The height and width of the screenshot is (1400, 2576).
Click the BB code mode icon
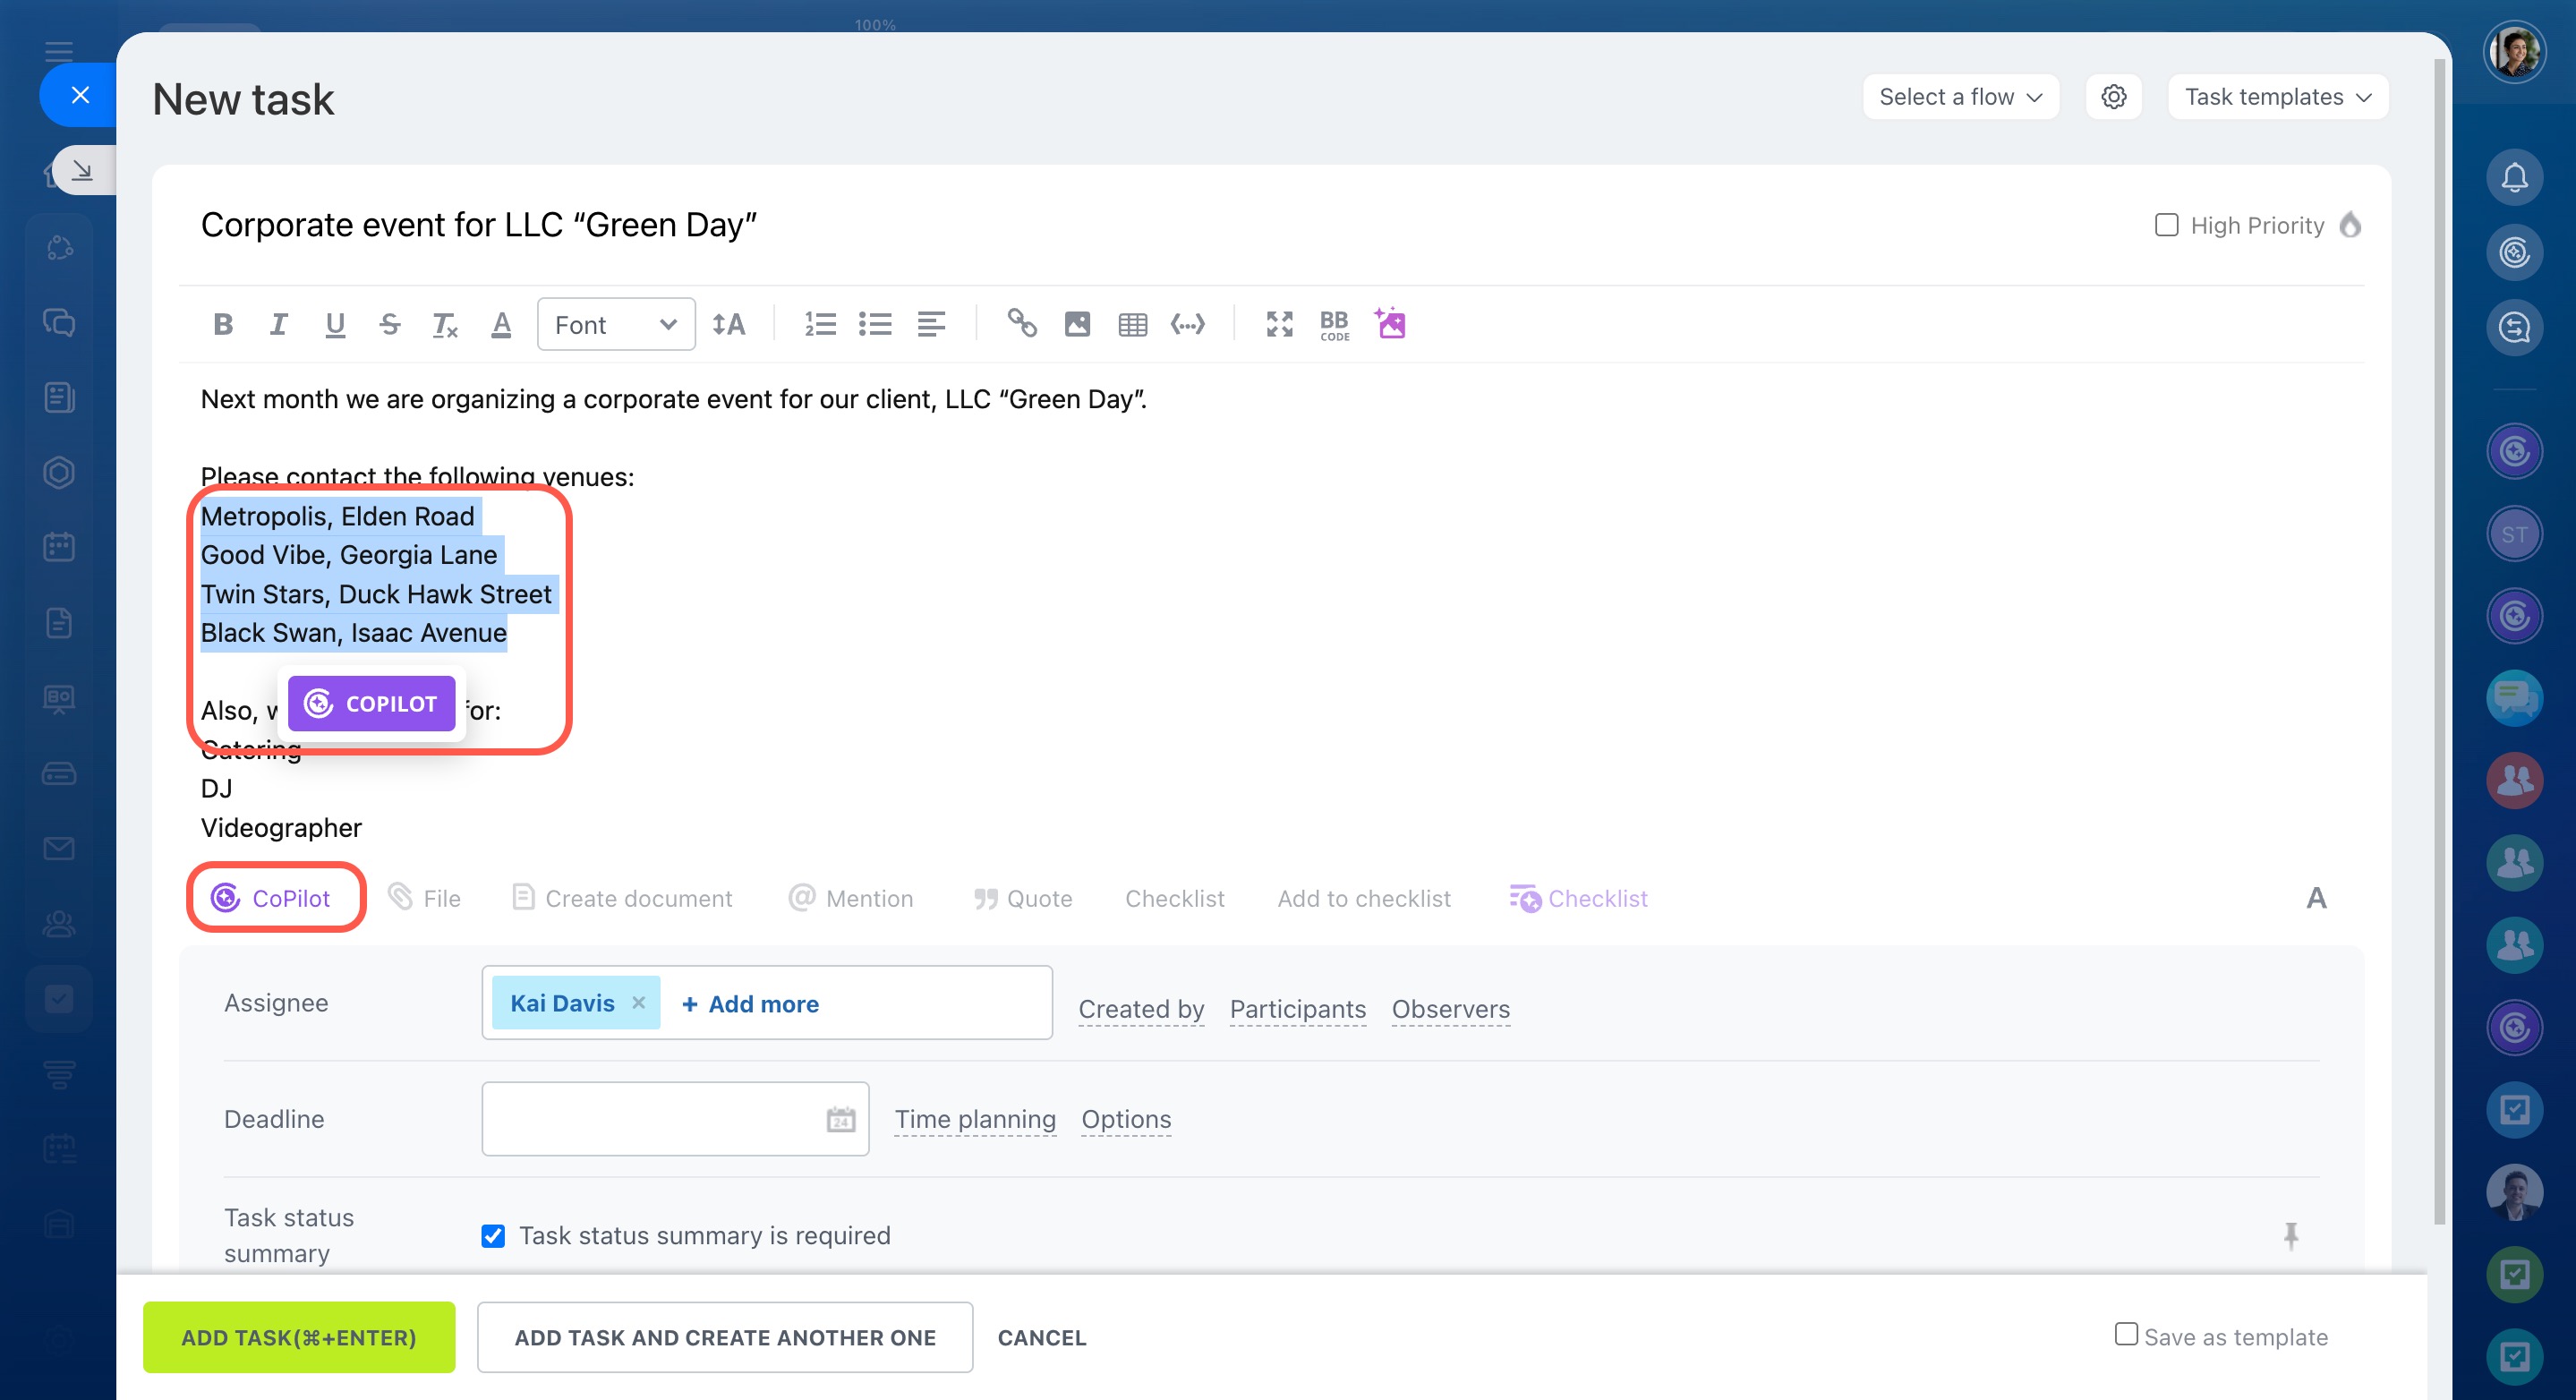pos(1334,324)
